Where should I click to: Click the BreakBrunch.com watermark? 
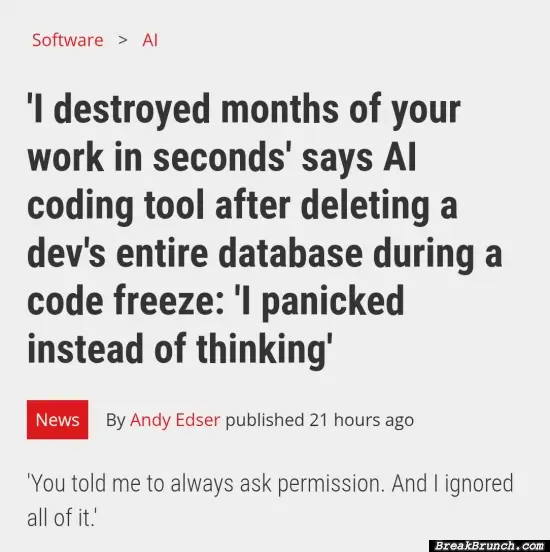click(x=489, y=546)
